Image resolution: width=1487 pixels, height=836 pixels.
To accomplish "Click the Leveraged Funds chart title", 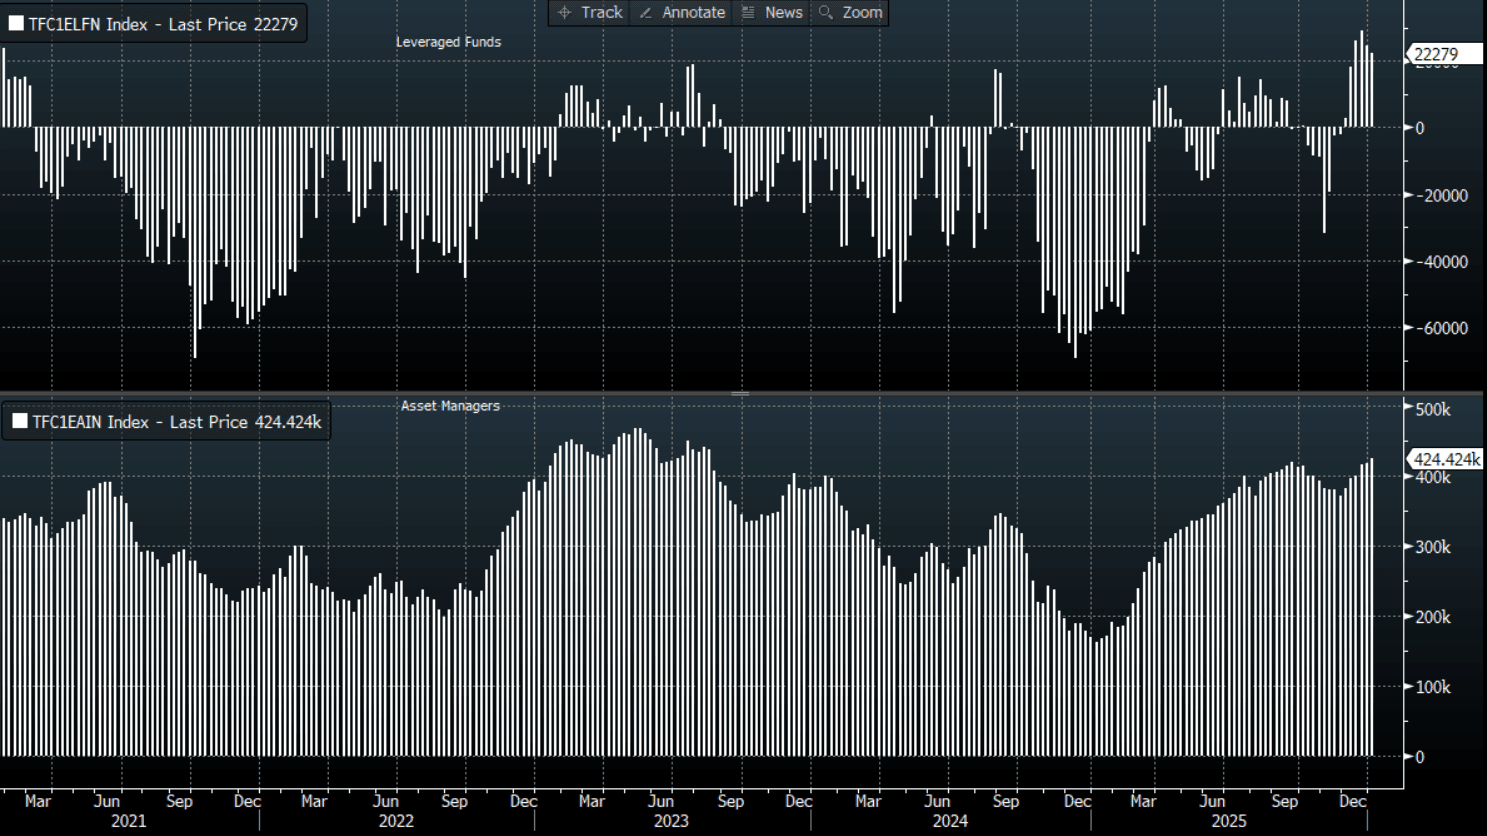I will (448, 42).
